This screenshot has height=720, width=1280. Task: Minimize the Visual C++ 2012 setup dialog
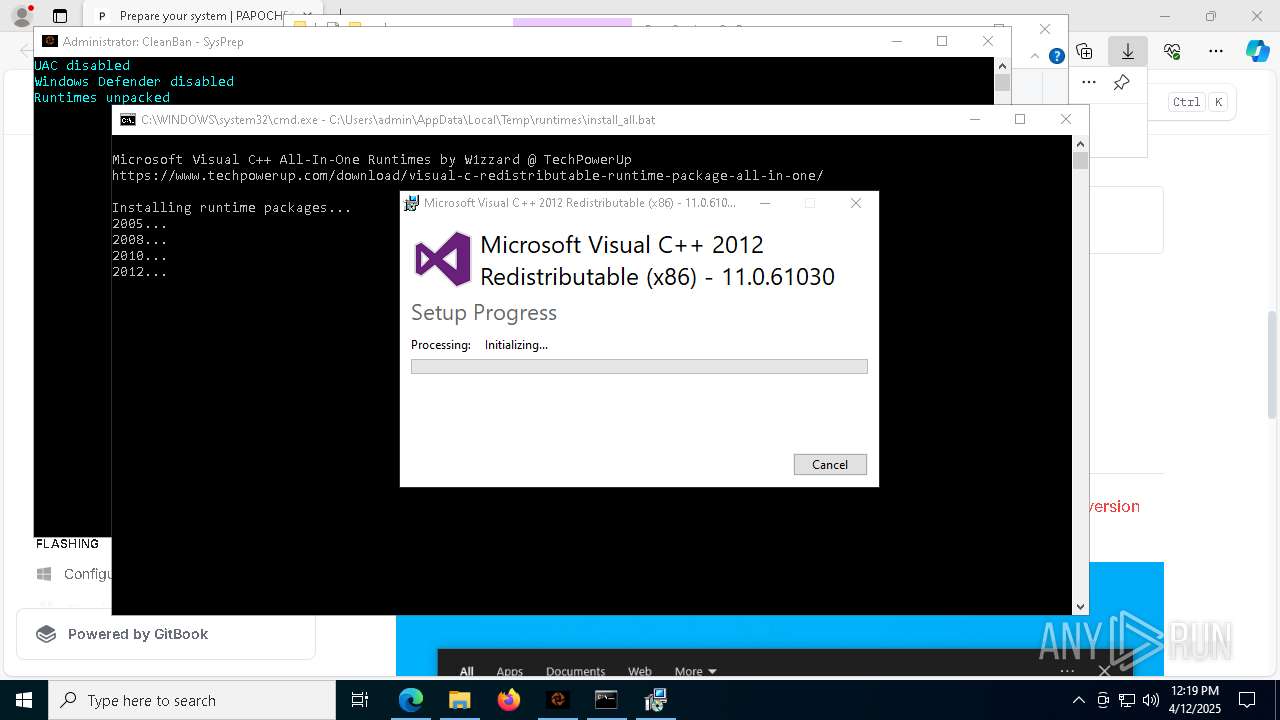click(765, 203)
